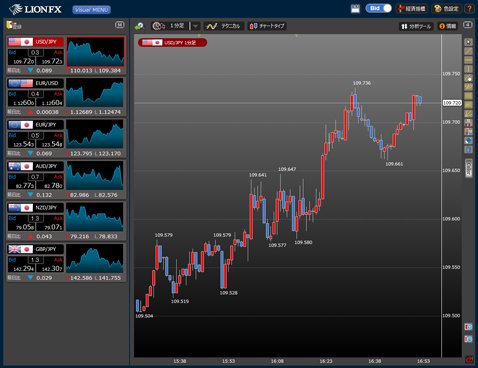This screenshot has width=478, height=368.
Task: Expand the 1-minute timeframe dropdown arrow
Action: click(x=195, y=26)
